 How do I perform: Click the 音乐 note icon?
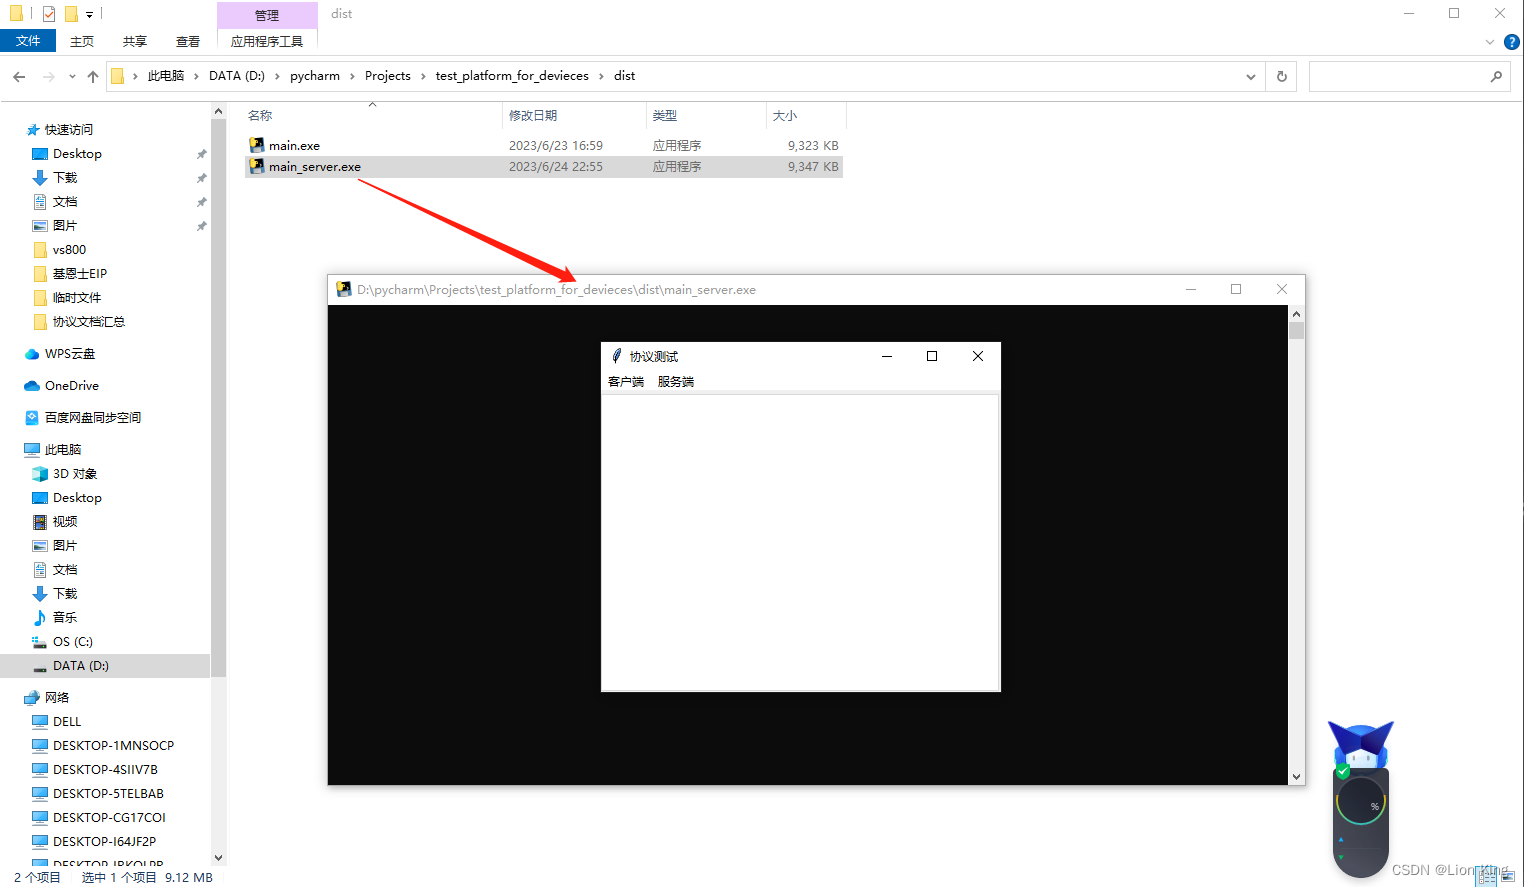(x=40, y=618)
